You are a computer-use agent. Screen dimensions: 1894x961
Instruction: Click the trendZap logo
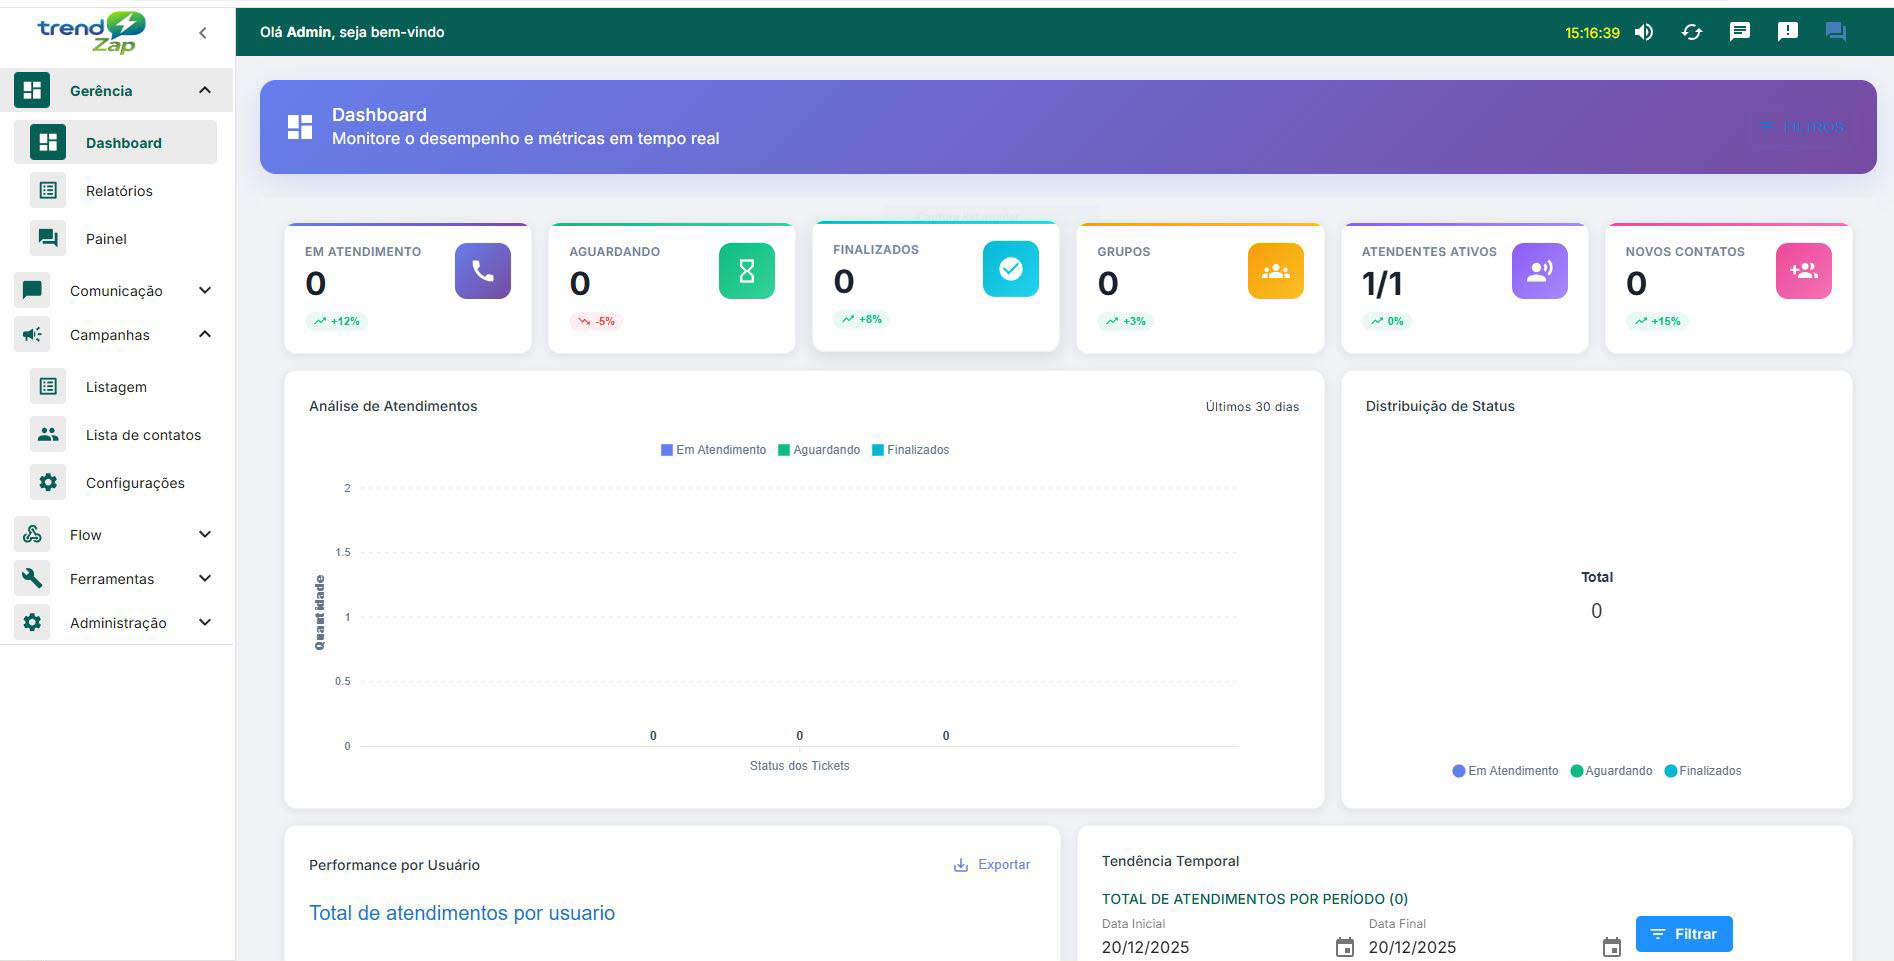coord(86,32)
